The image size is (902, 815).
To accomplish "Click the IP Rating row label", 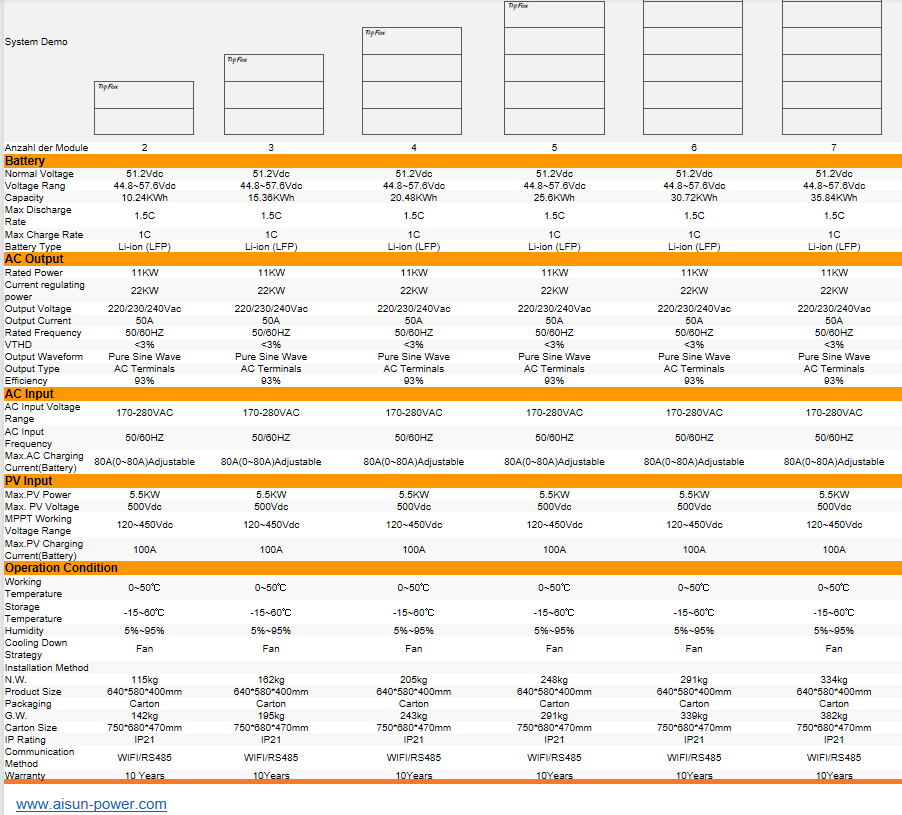I will [x=25, y=740].
